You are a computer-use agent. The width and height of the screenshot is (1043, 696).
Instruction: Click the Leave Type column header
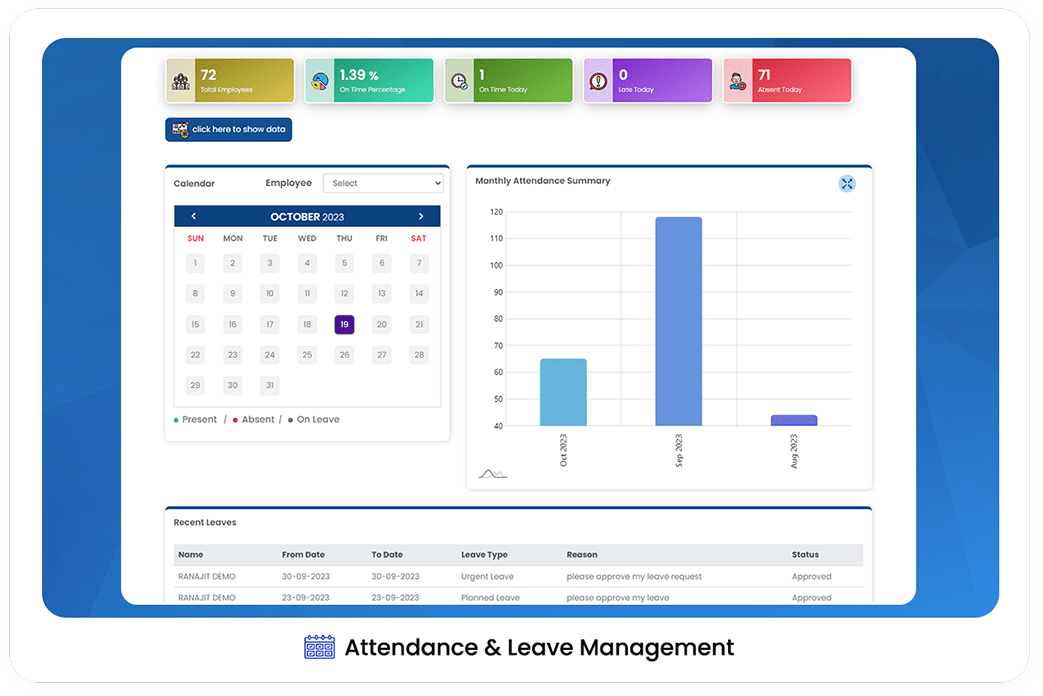[x=484, y=554]
